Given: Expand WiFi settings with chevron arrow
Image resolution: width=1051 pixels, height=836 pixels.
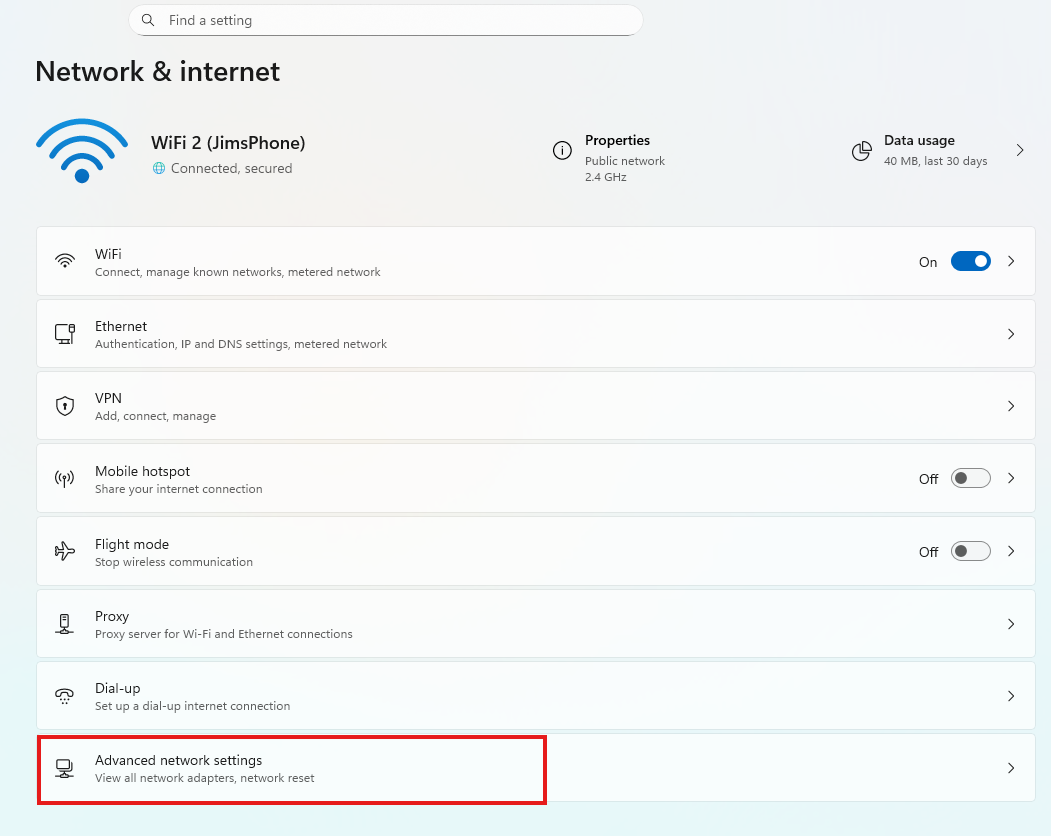Looking at the screenshot, I should point(1011,261).
